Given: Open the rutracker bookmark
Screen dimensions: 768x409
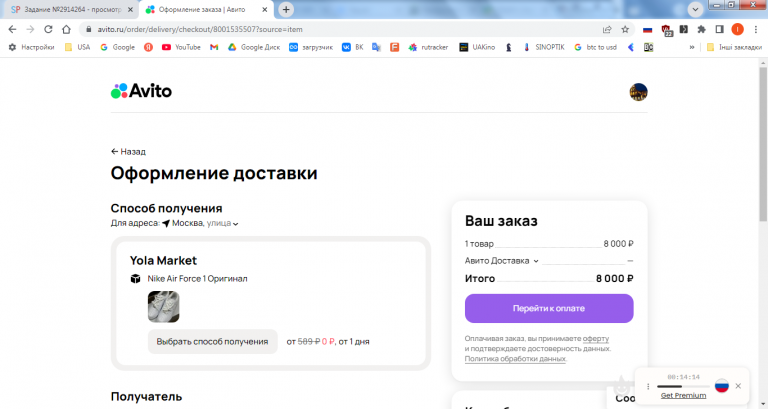Looking at the screenshot, I should point(429,47).
